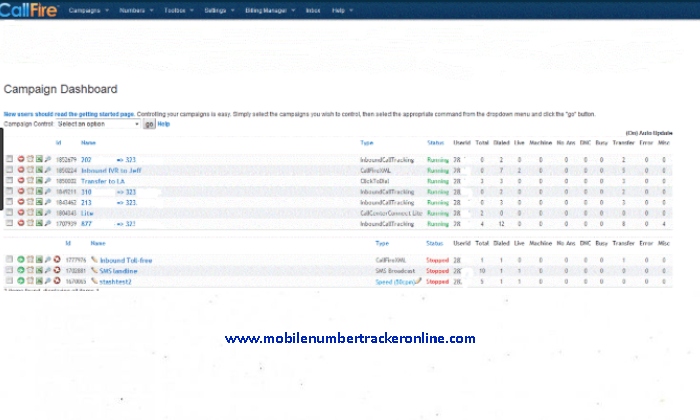Click green start icon for Inbound Toll-free campaign
Viewport: 700px width, 420px height.
tap(20, 260)
